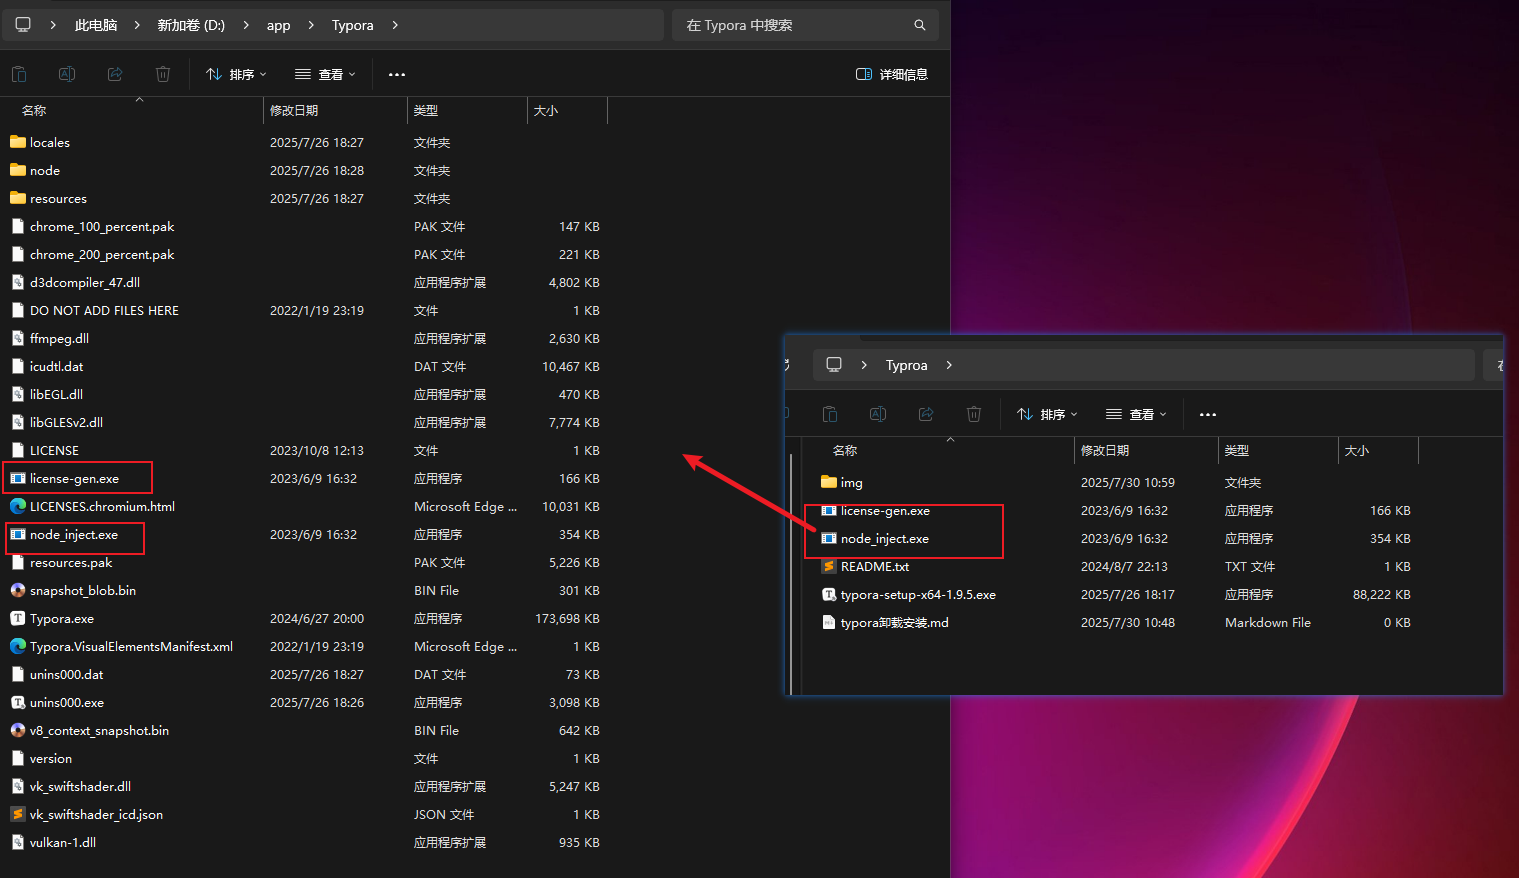This screenshot has height=878, width=1519.
Task: Select typora-setup-x64-1.9.5.exe in Typroa window
Action: pyautogui.click(x=918, y=595)
